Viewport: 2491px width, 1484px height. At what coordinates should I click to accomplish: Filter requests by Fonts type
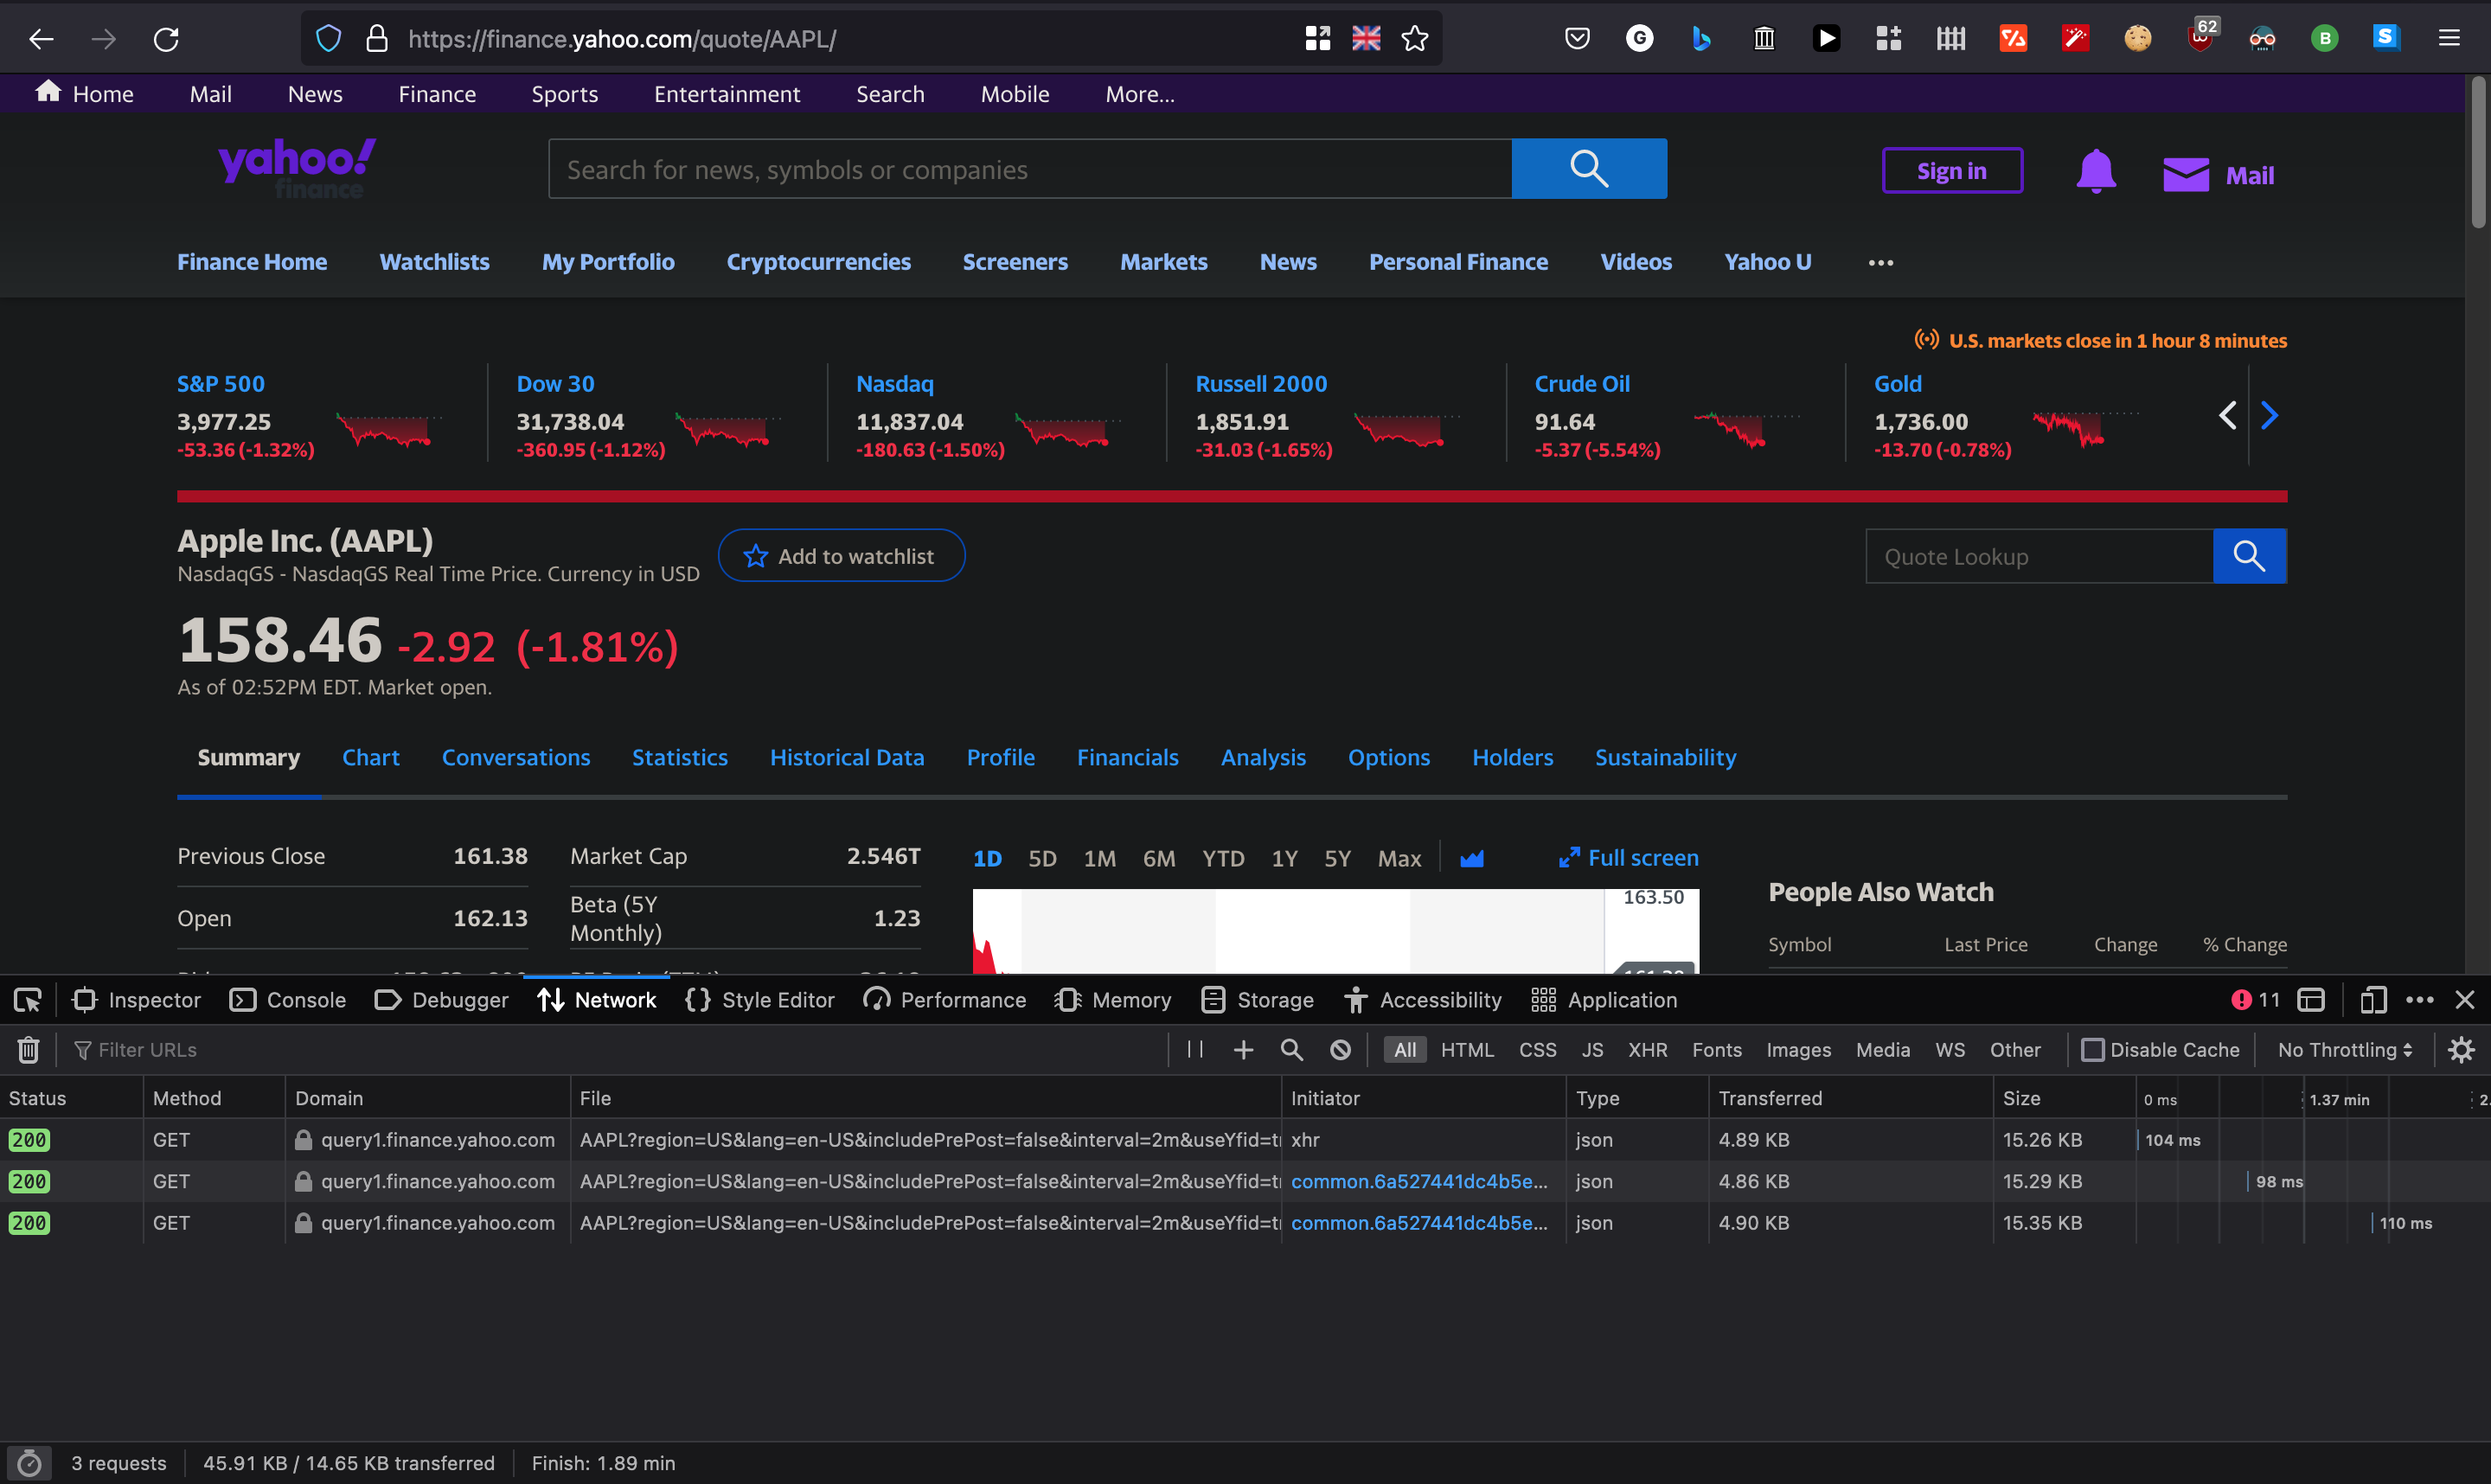point(1716,1049)
